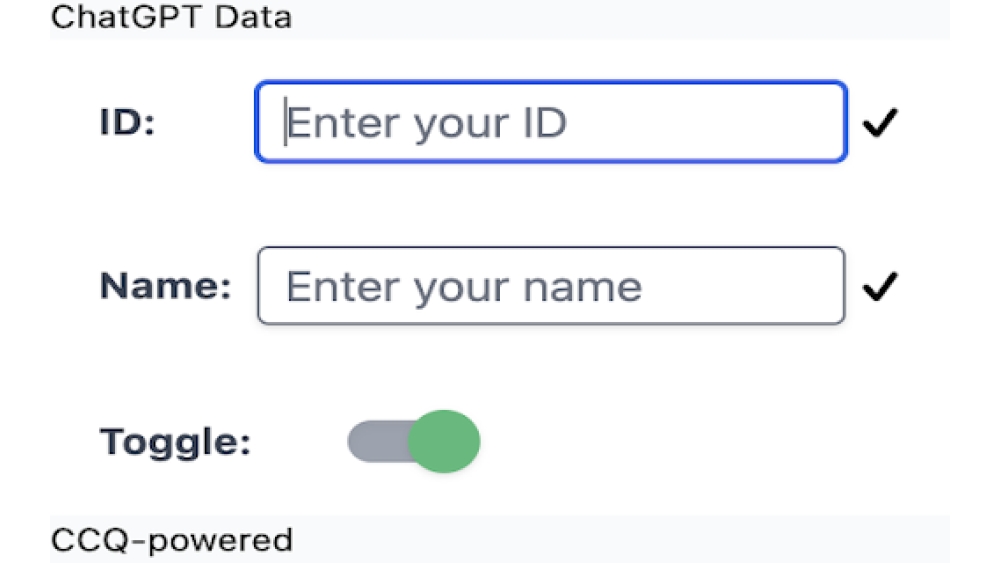This screenshot has height=563, width=1000.
Task: Click the "CCQ-powered" heading text
Action: click(x=171, y=540)
